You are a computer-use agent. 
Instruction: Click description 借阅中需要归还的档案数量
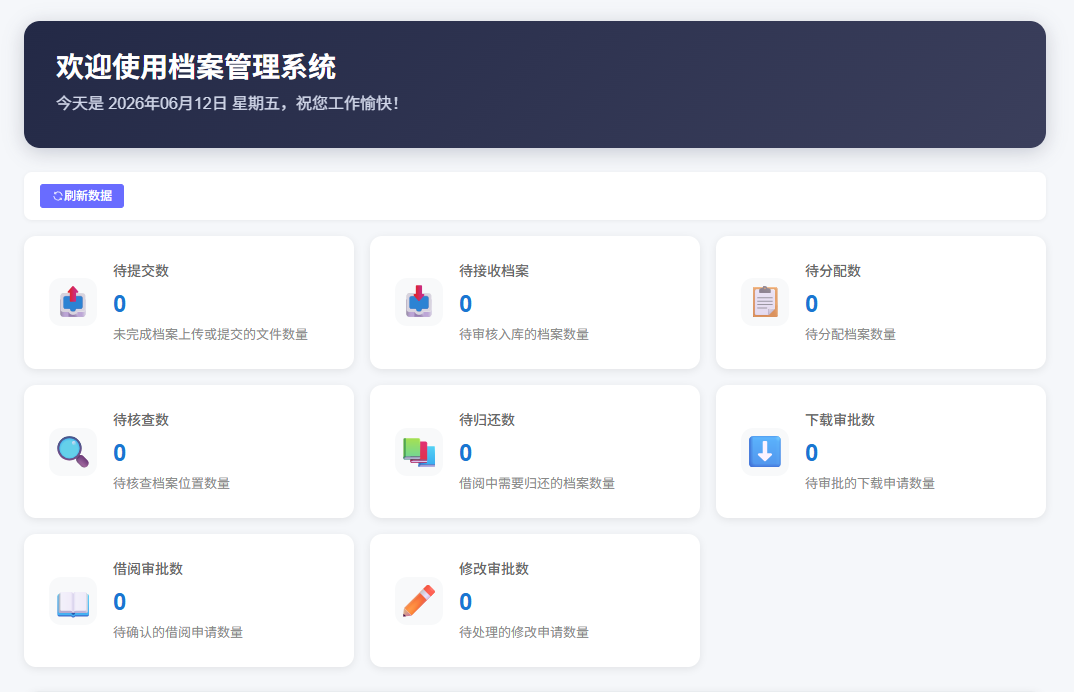[537, 484]
